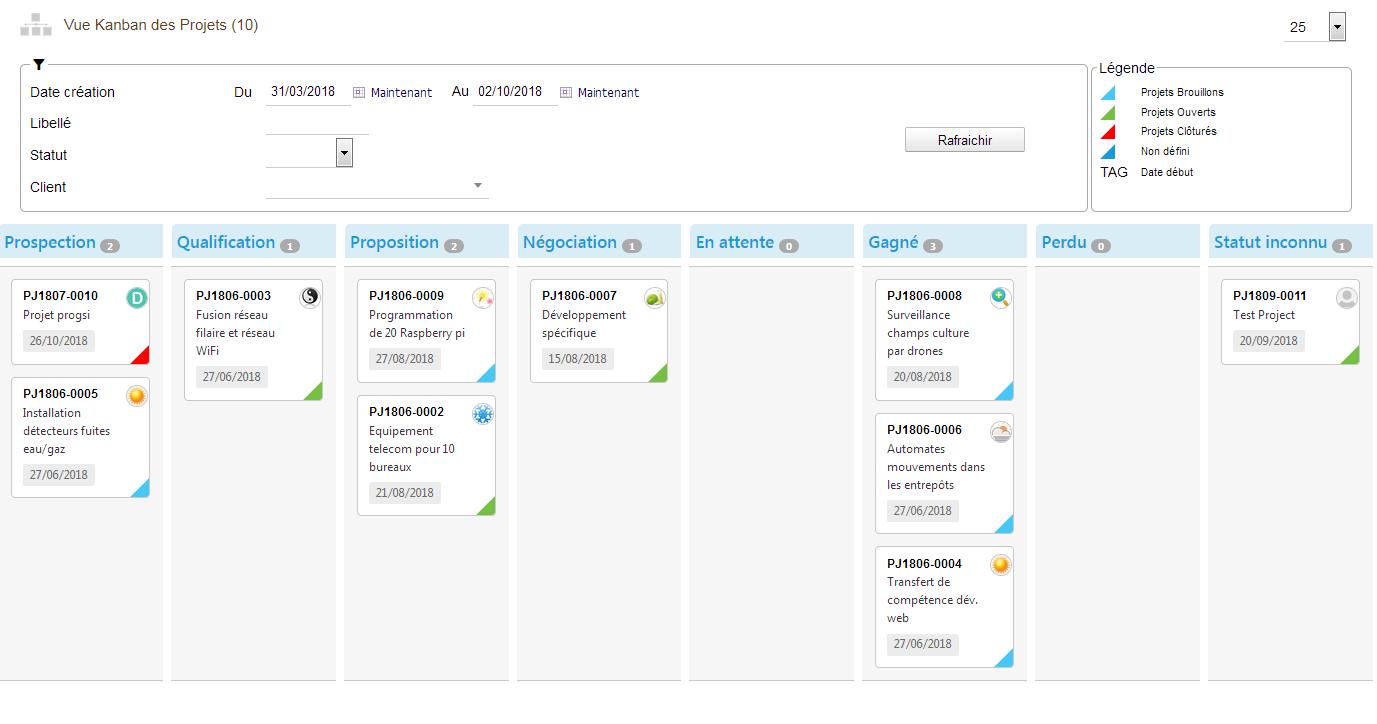Image resolution: width=1377 pixels, height=724 pixels.
Task: Click the Maintenant link after the Du date
Action: click(401, 92)
